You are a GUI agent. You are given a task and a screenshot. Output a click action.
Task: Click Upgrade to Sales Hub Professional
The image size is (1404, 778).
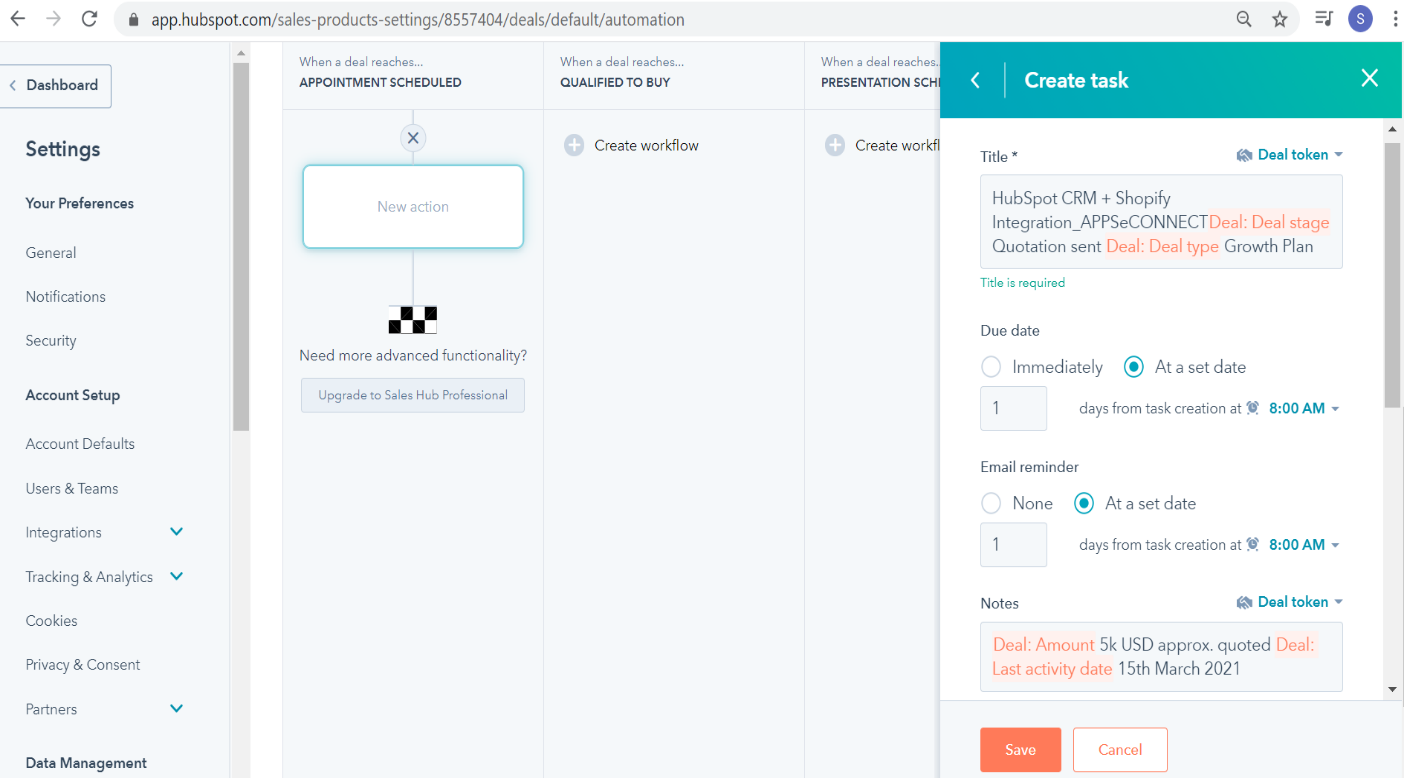(413, 395)
